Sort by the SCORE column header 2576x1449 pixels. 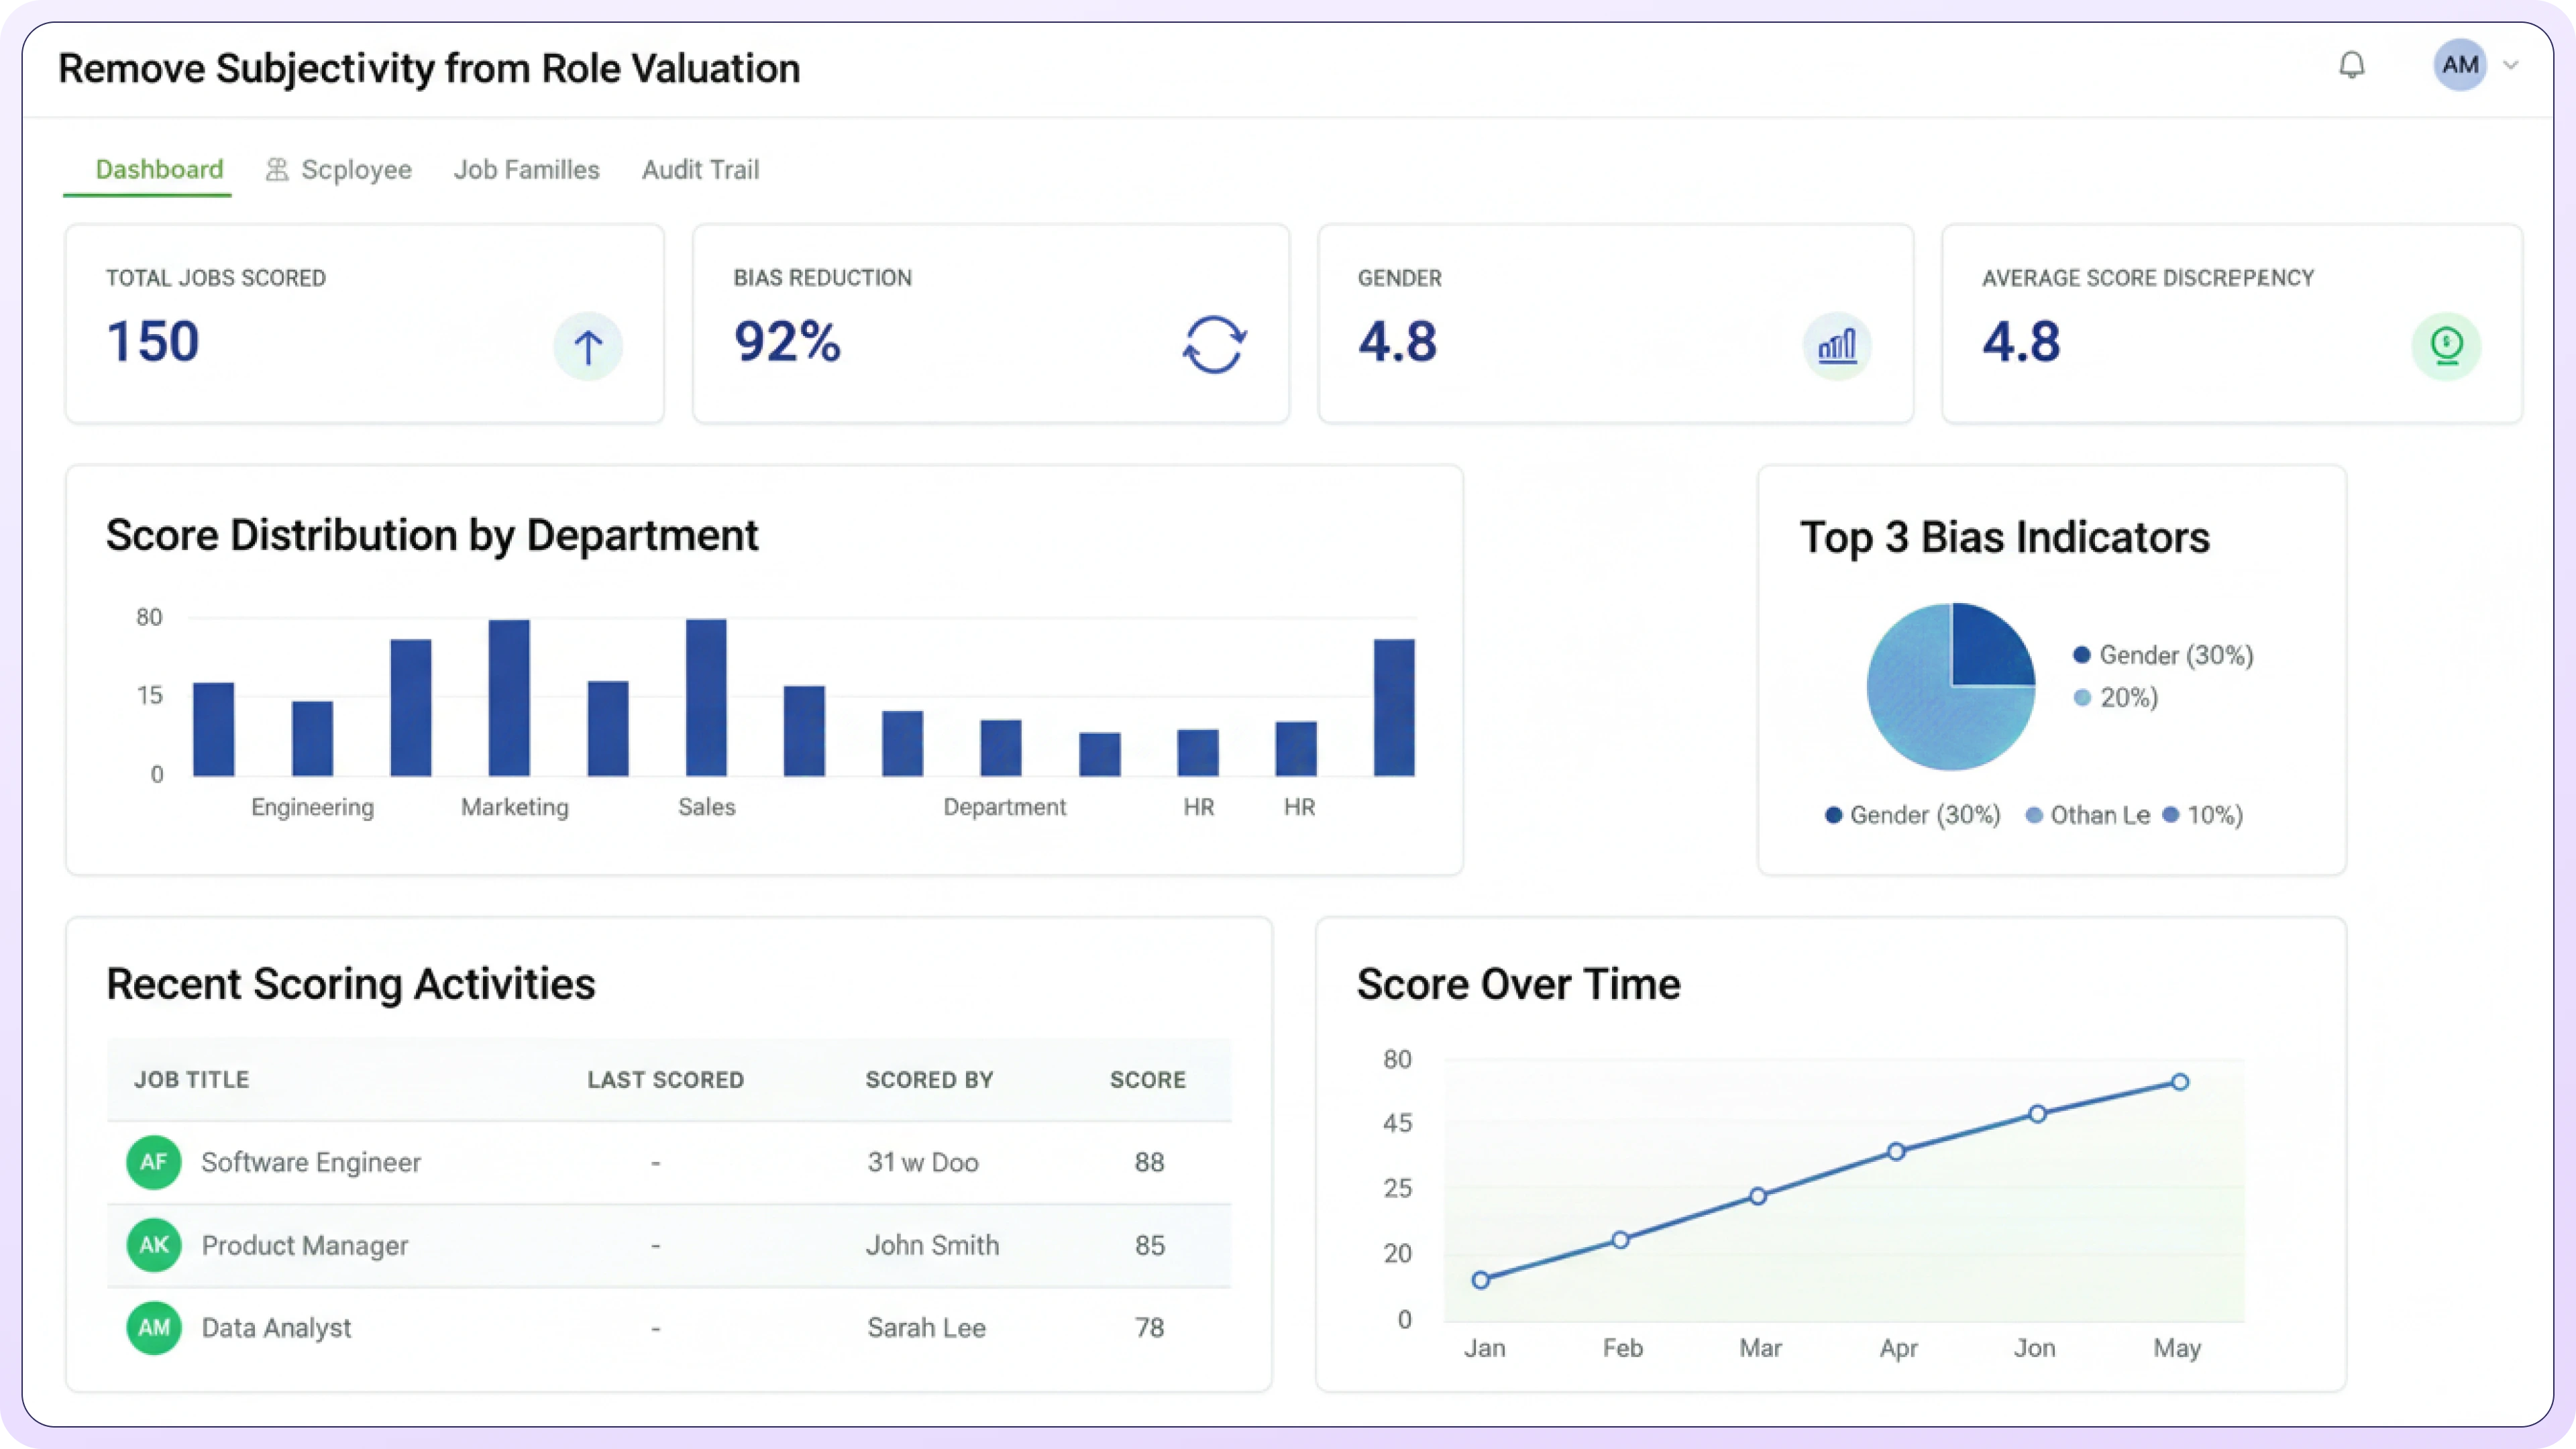click(1147, 1080)
